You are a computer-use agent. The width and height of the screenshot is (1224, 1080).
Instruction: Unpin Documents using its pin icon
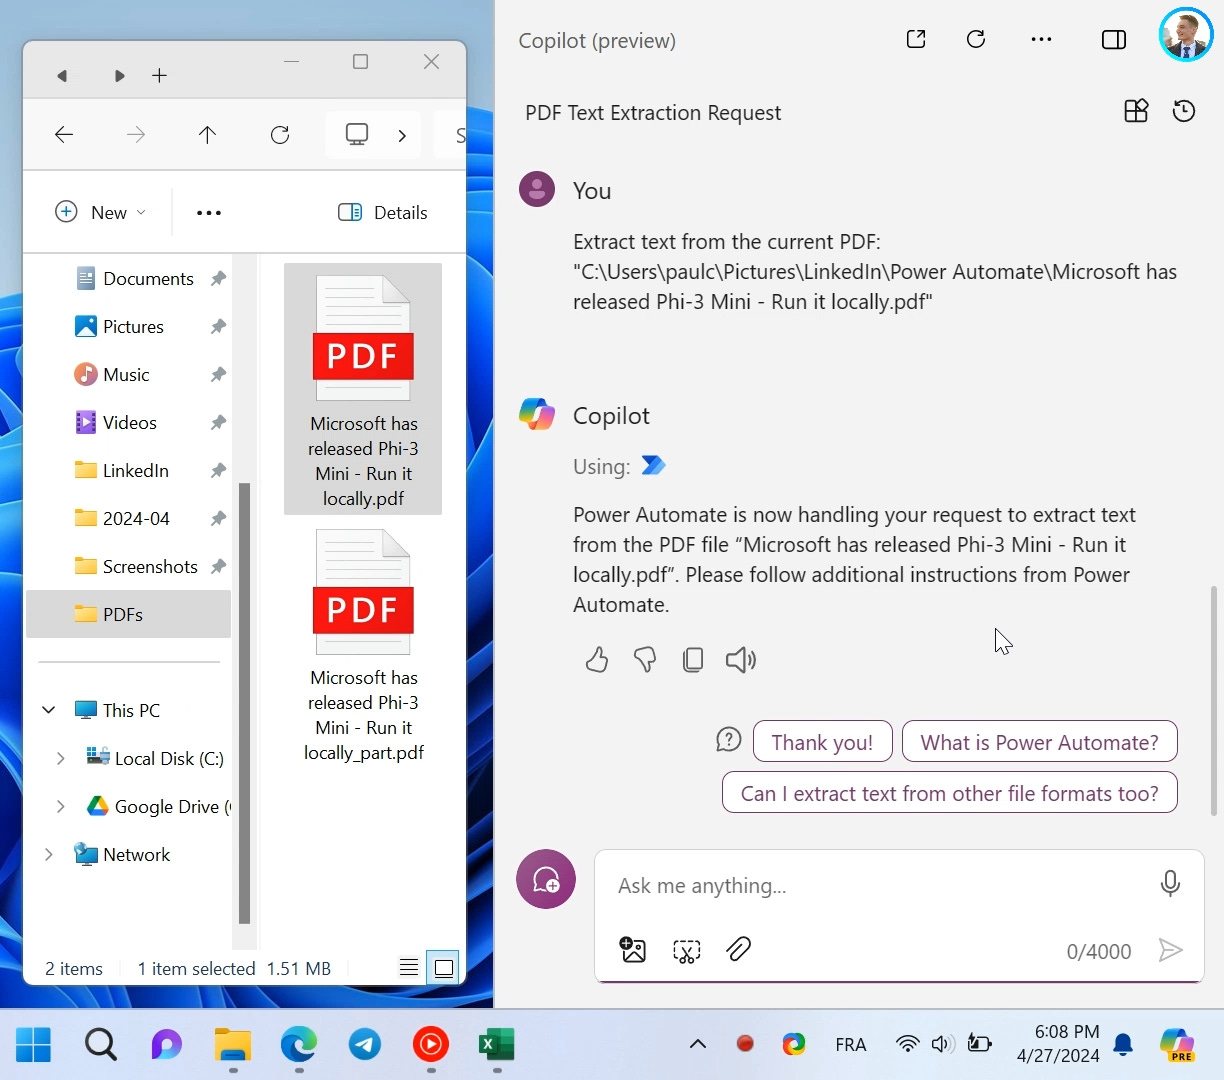[218, 278]
